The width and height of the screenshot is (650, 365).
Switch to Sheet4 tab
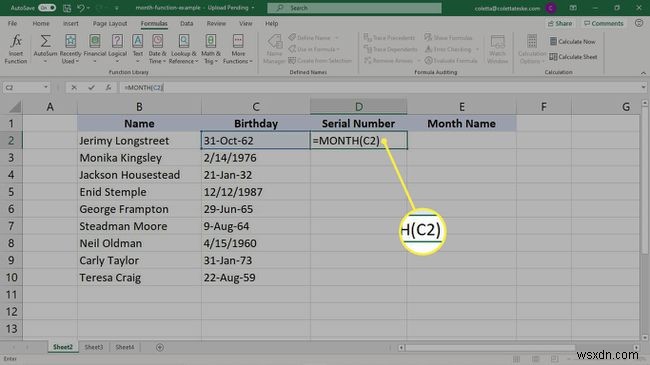click(125, 347)
